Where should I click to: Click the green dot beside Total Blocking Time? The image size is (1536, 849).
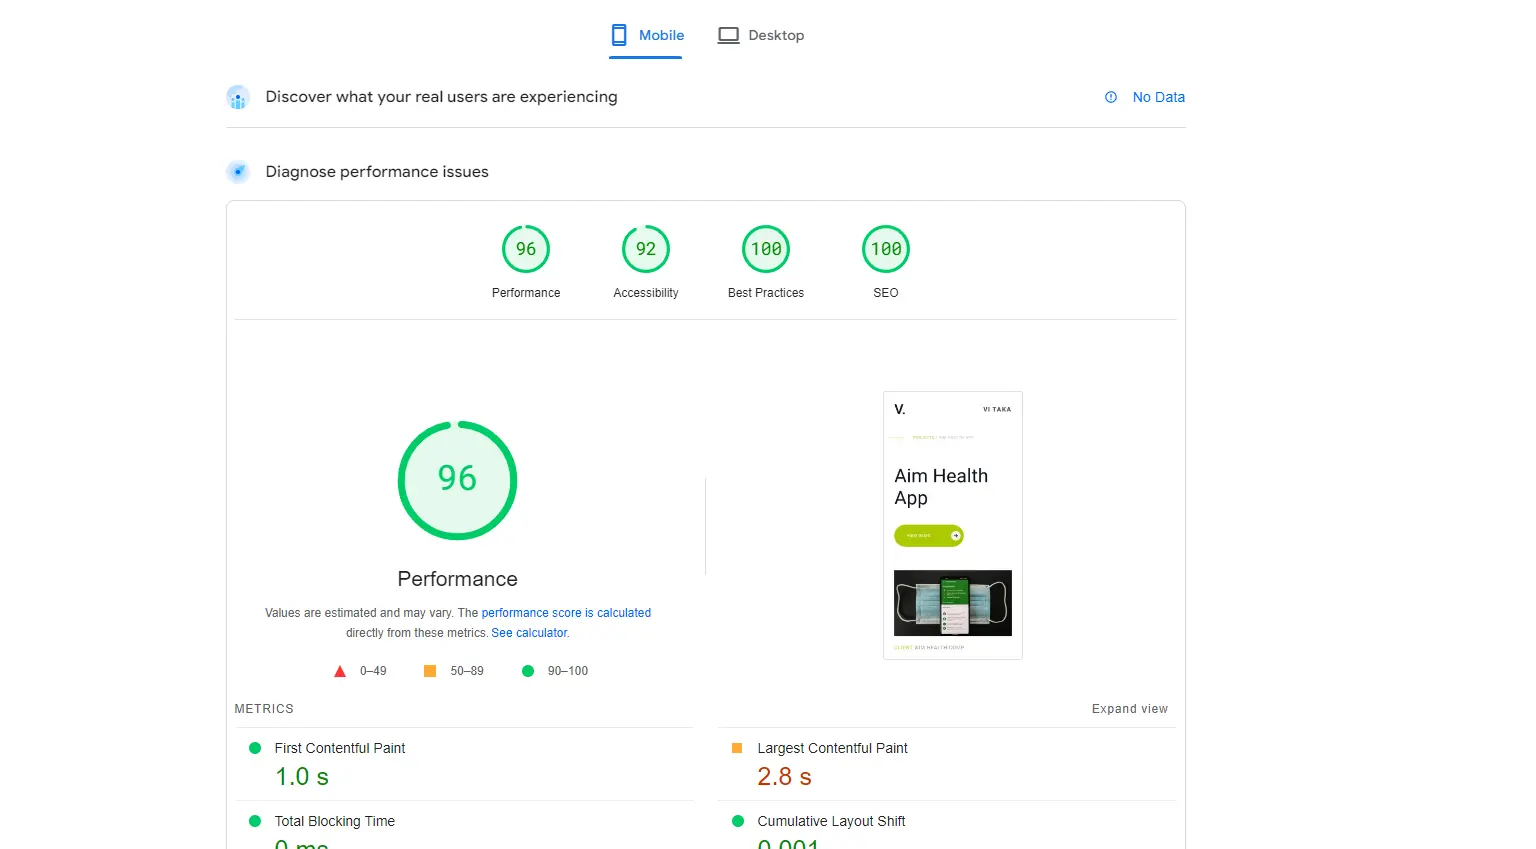pos(255,821)
